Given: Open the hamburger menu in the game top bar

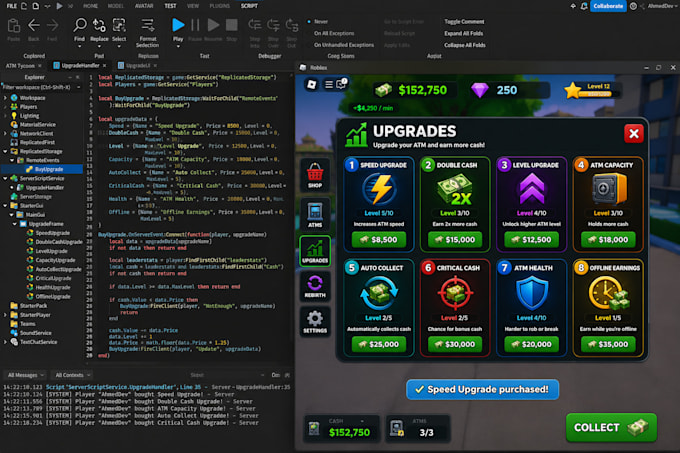Looking at the screenshot, I should tap(329, 84).
